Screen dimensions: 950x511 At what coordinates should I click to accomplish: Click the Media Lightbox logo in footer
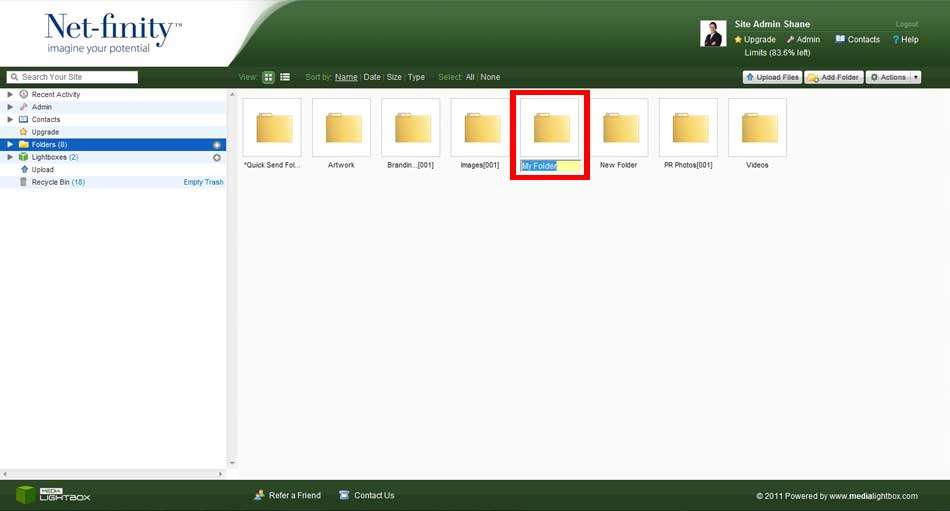click(x=52, y=494)
